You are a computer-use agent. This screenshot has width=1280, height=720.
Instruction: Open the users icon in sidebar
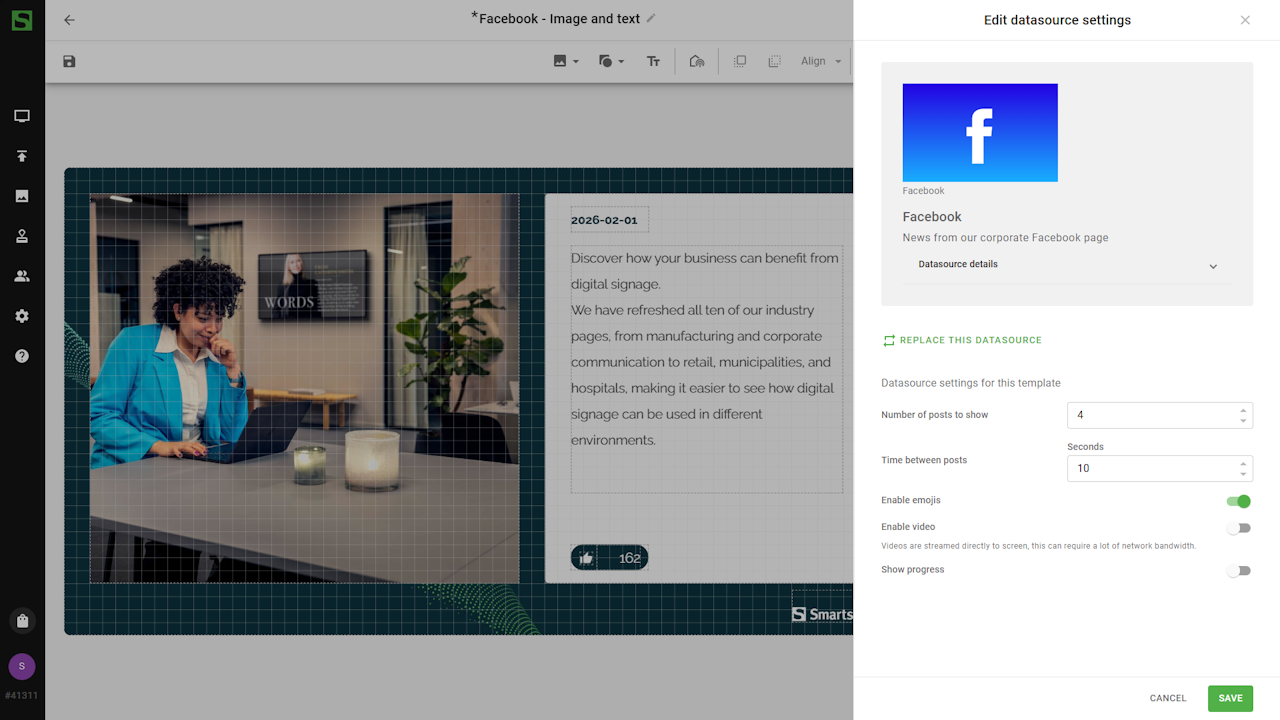tap(22, 276)
